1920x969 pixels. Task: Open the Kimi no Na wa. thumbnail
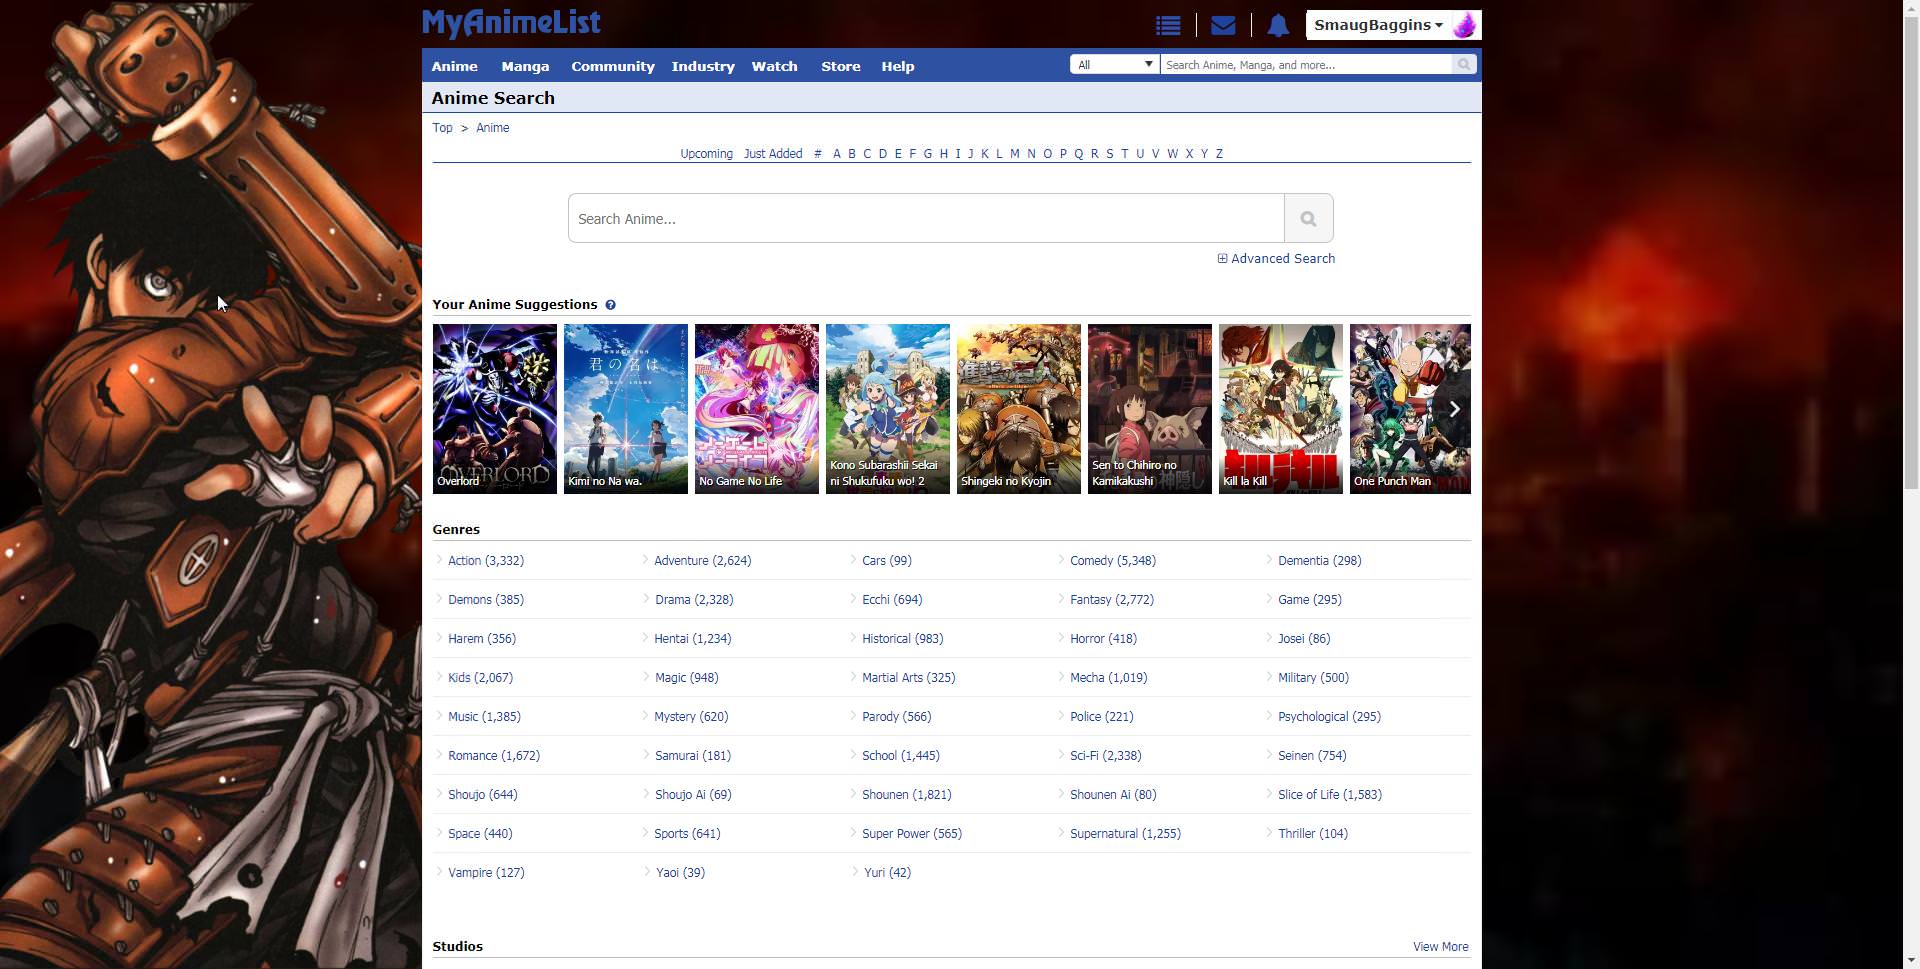[x=625, y=408]
